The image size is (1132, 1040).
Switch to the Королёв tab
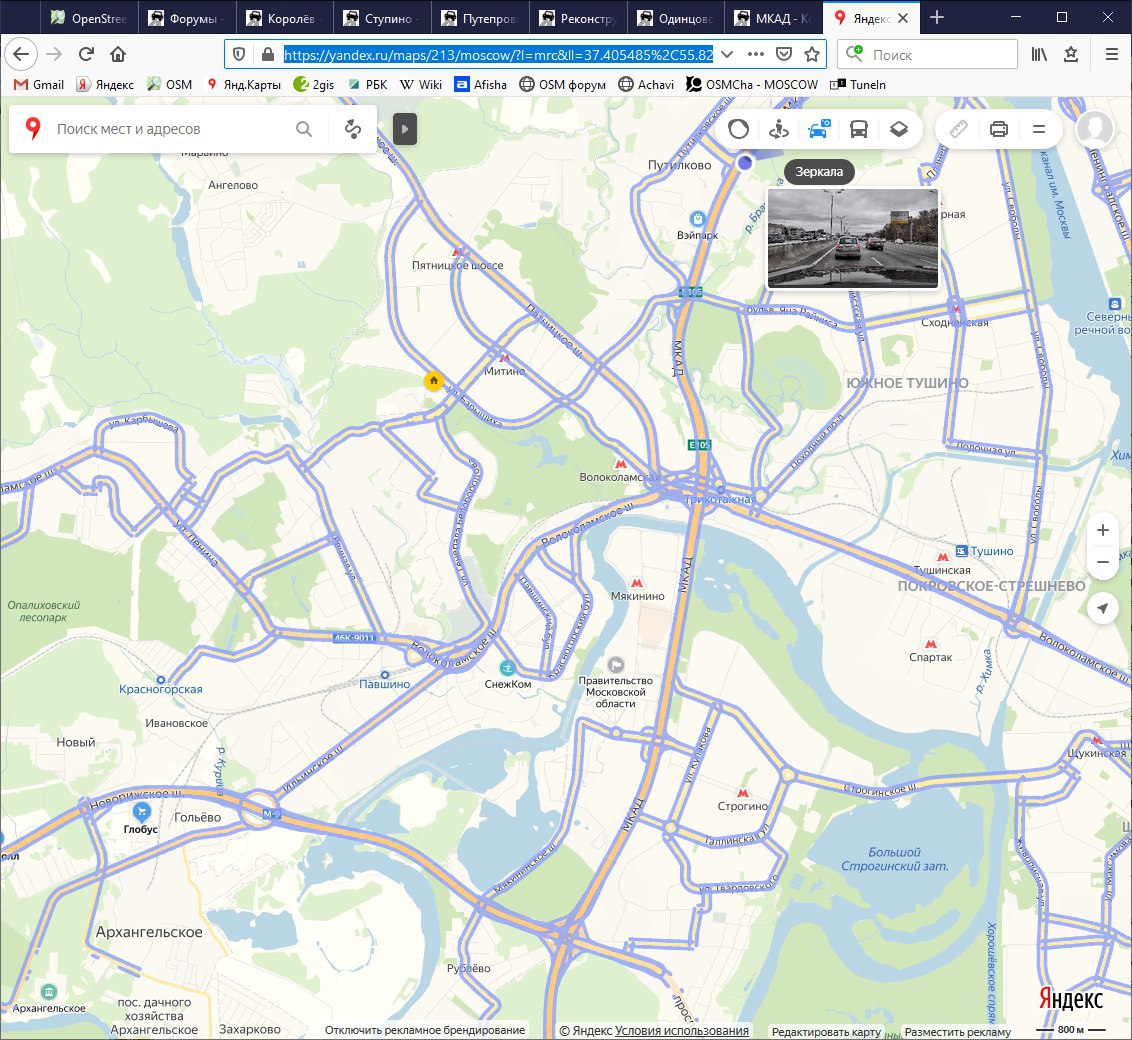(284, 18)
